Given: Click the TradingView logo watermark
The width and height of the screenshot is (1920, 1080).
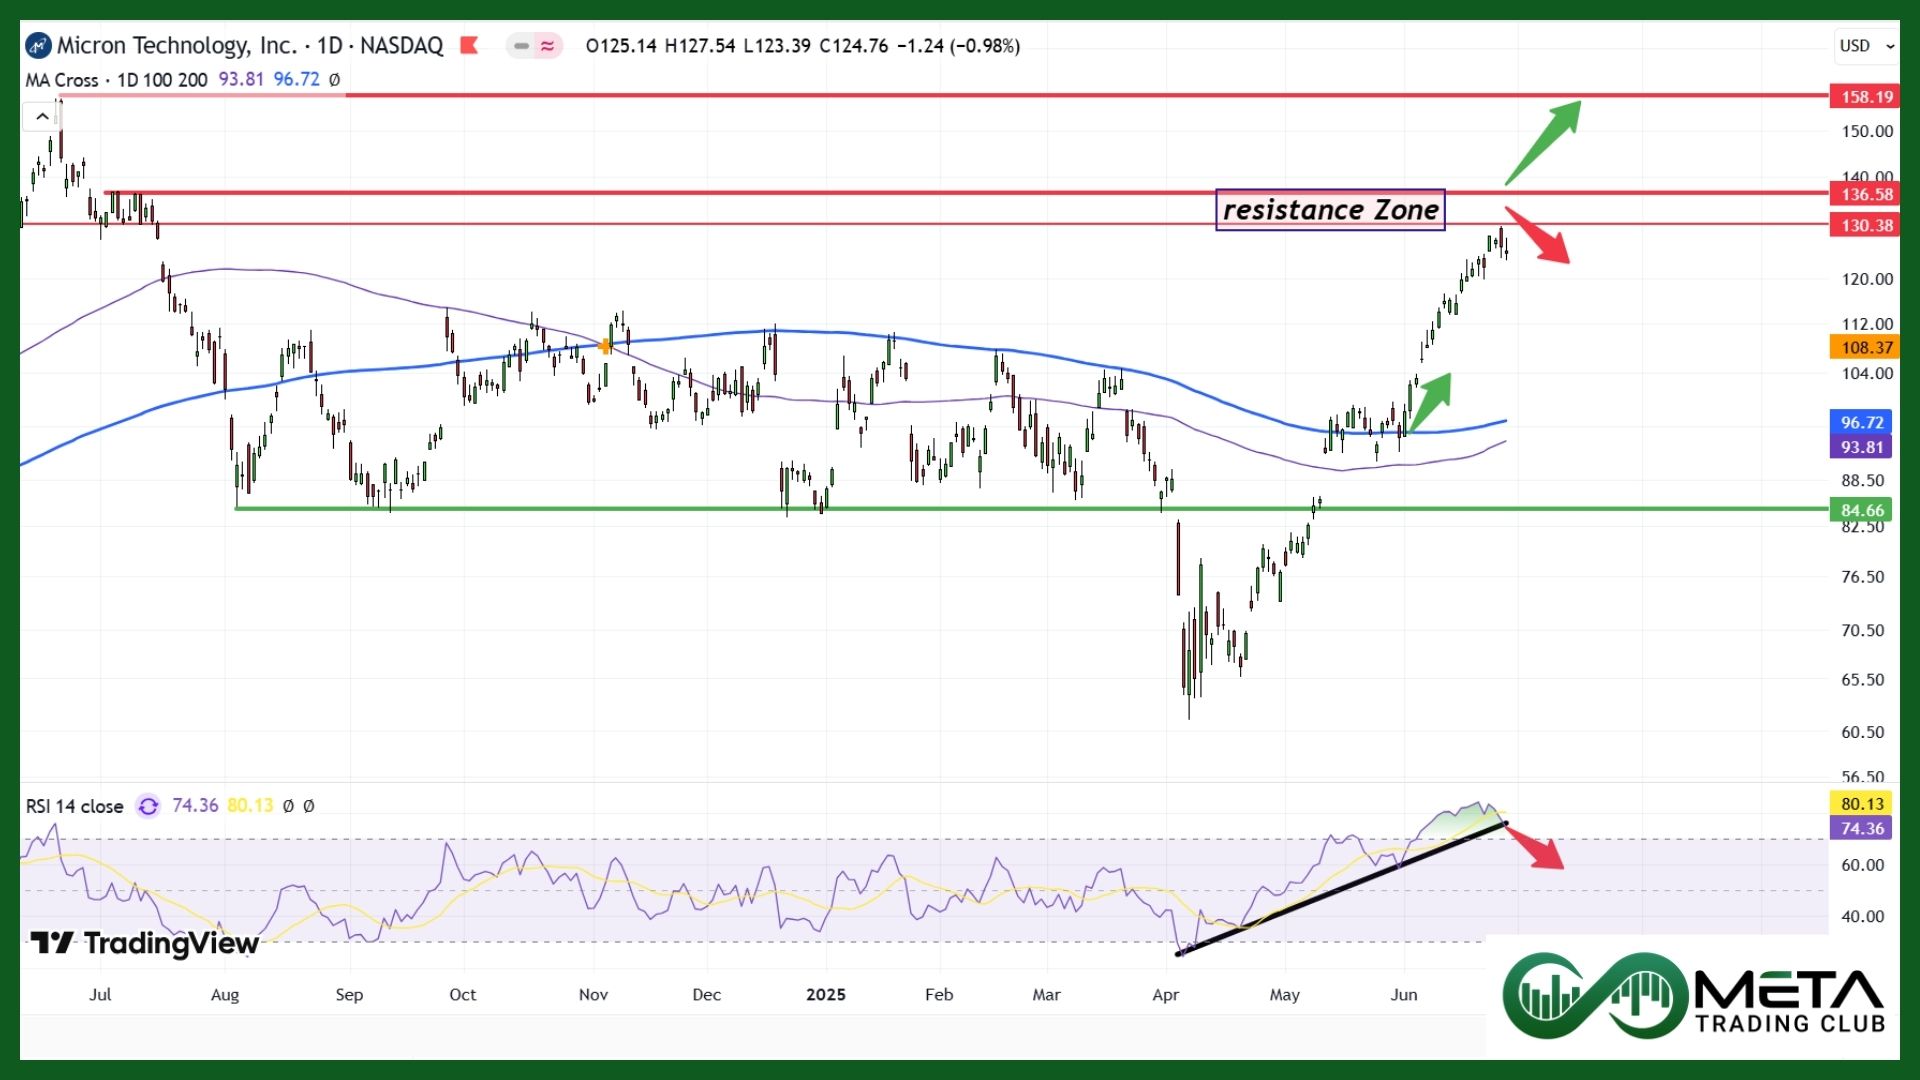Looking at the screenshot, I should (145, 943).
